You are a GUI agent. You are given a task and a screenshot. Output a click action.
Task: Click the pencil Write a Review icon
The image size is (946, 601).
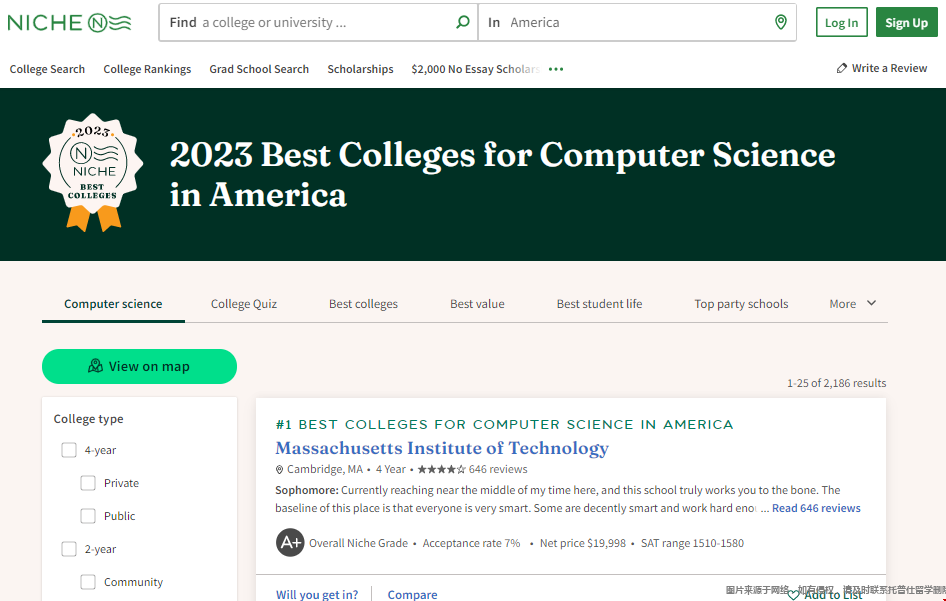[842, 68]
